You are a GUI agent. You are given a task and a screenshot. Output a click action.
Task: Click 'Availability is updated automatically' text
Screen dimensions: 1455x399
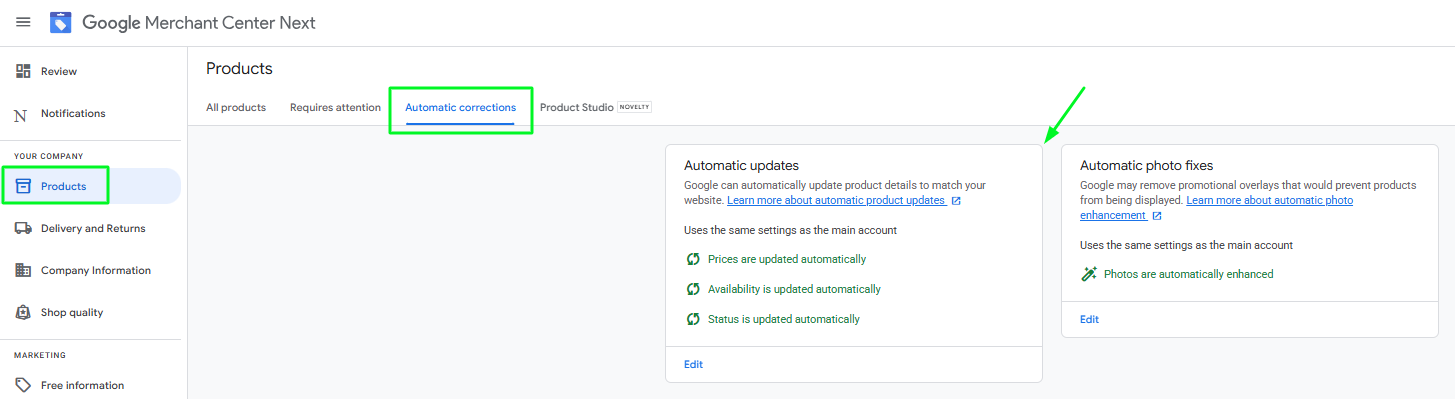pyautogui.click(x=794, y=289)
